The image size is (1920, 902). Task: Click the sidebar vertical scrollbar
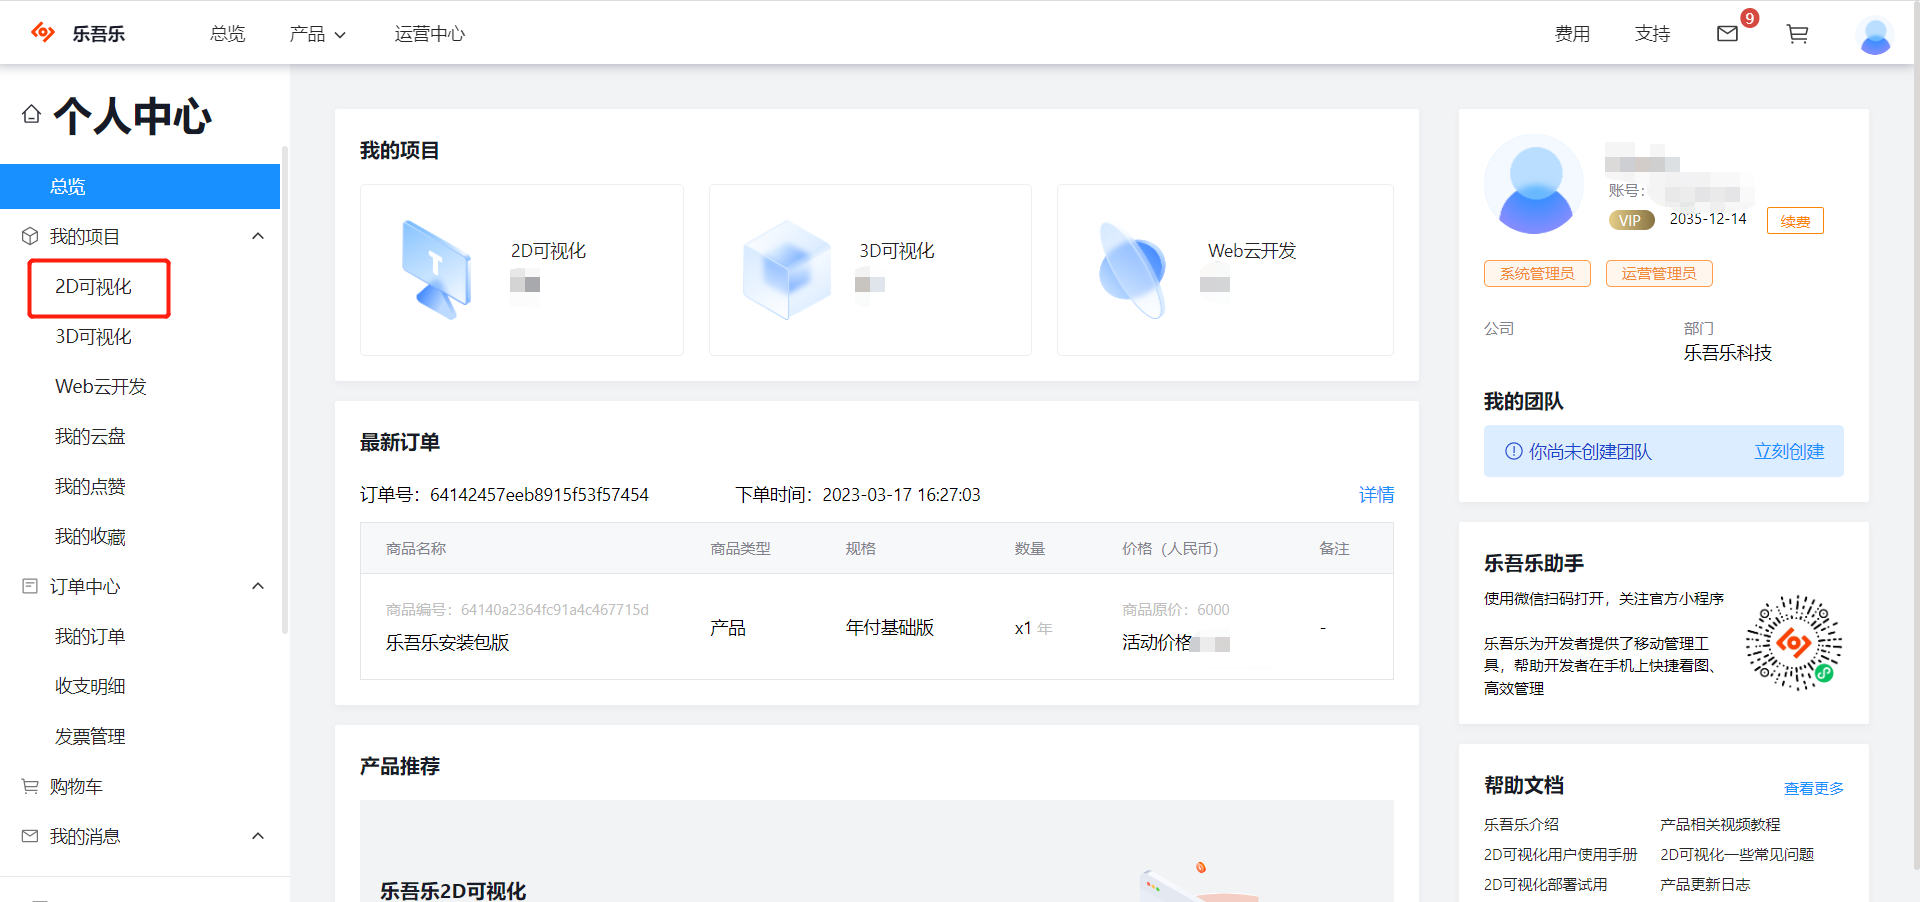(285, 390)
